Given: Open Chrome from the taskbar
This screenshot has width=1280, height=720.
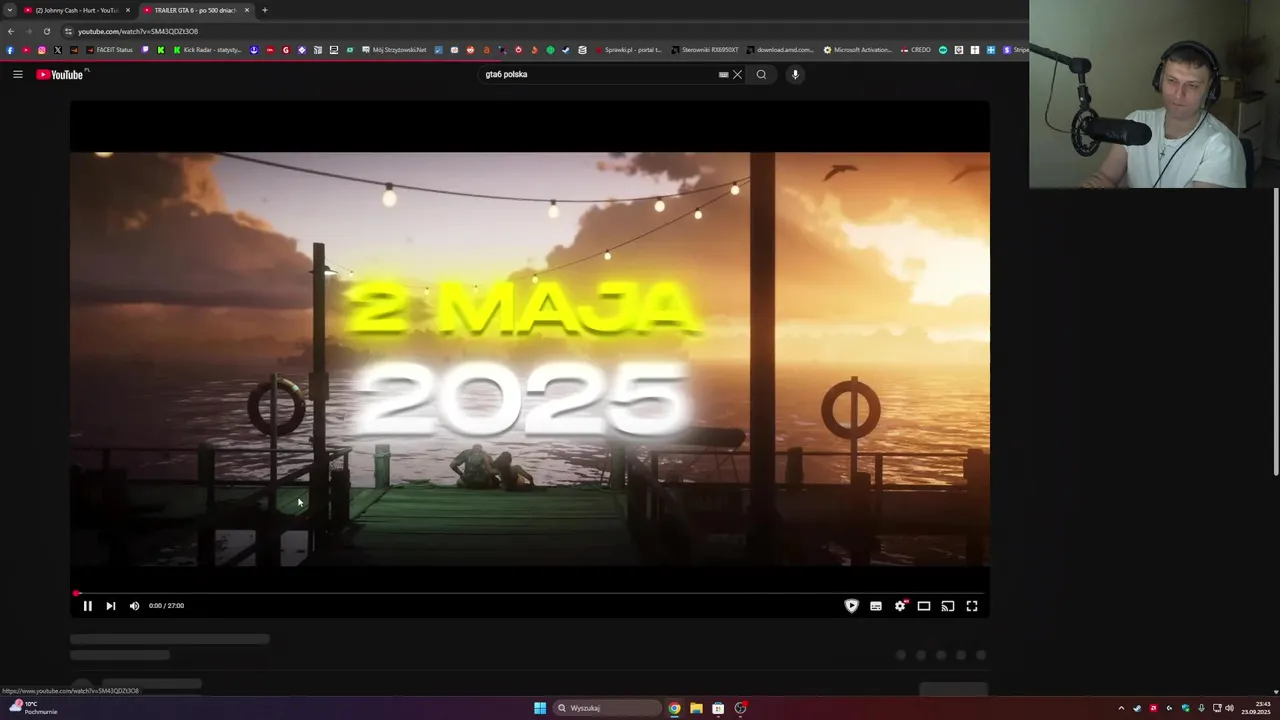Looking at the screenshot, I should tap(674, 708).
